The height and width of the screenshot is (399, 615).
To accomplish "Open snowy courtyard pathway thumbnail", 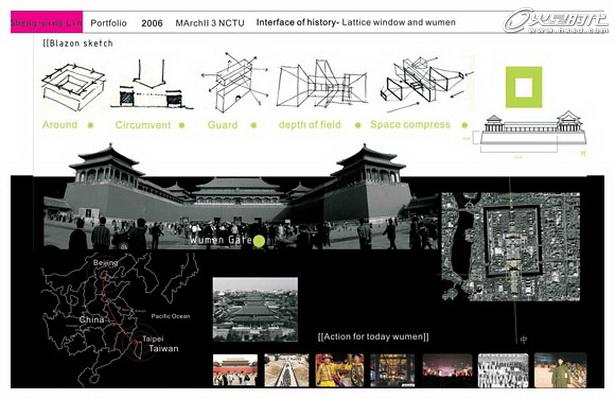I will click(287, 370).
